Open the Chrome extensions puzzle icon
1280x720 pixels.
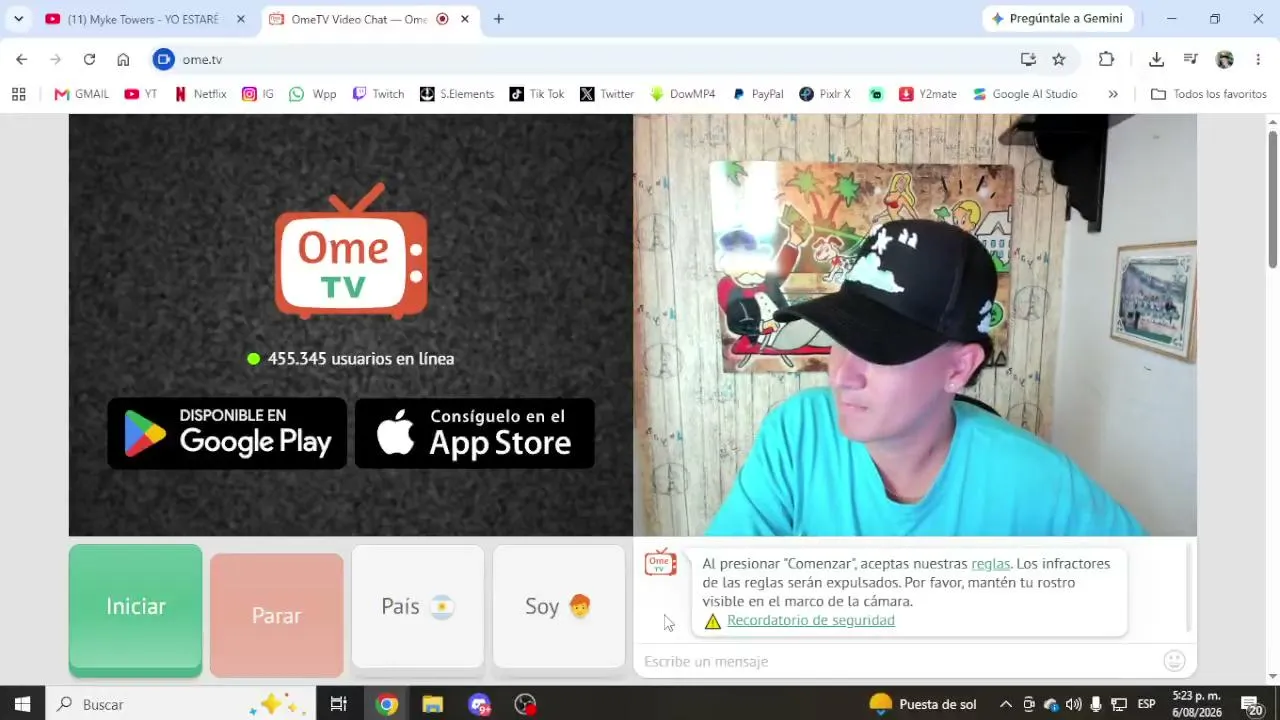[x=1106, y=60]
